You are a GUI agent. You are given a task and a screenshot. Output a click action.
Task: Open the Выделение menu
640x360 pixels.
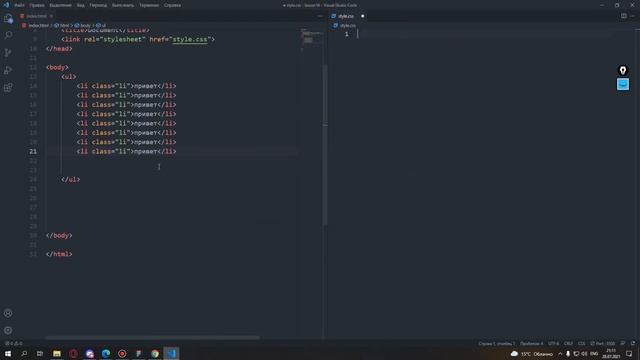(60, 5)
